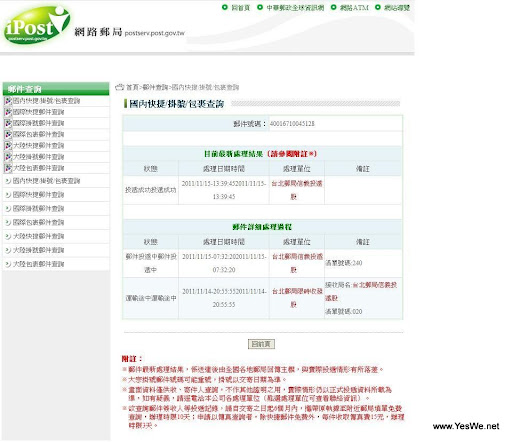Click mail number 40016710045128

292,124
